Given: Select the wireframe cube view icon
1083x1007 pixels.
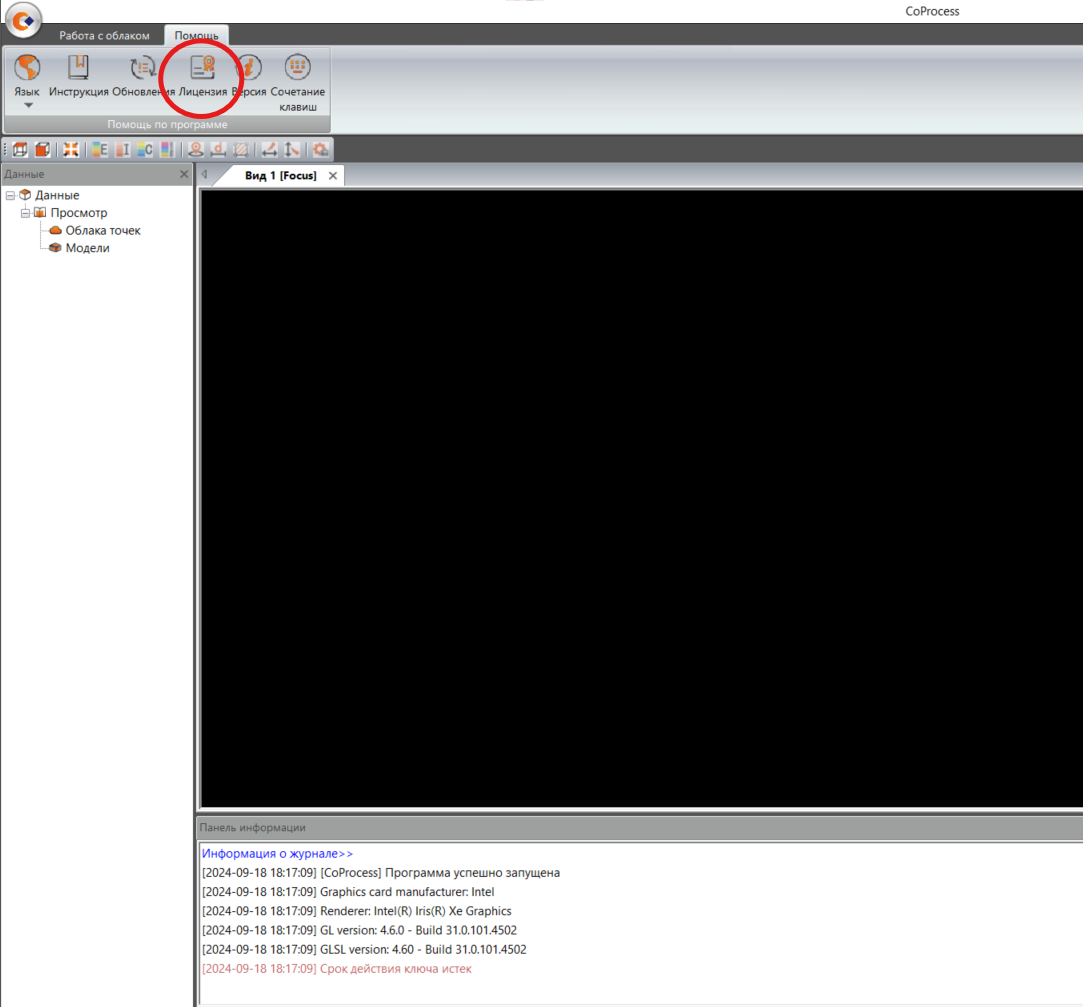Looking at the screenshot, I should [20, 149].
